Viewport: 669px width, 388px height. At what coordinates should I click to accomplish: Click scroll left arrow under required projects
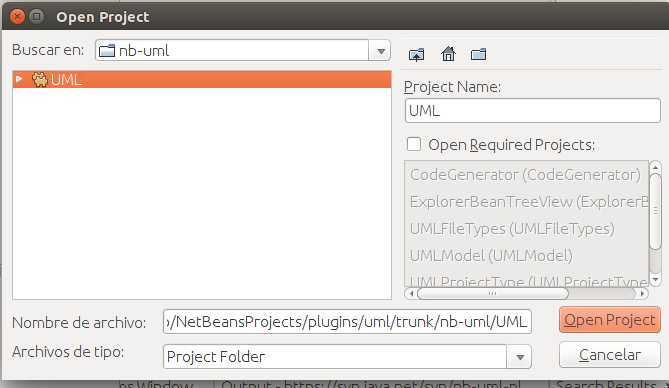[411, 294]
